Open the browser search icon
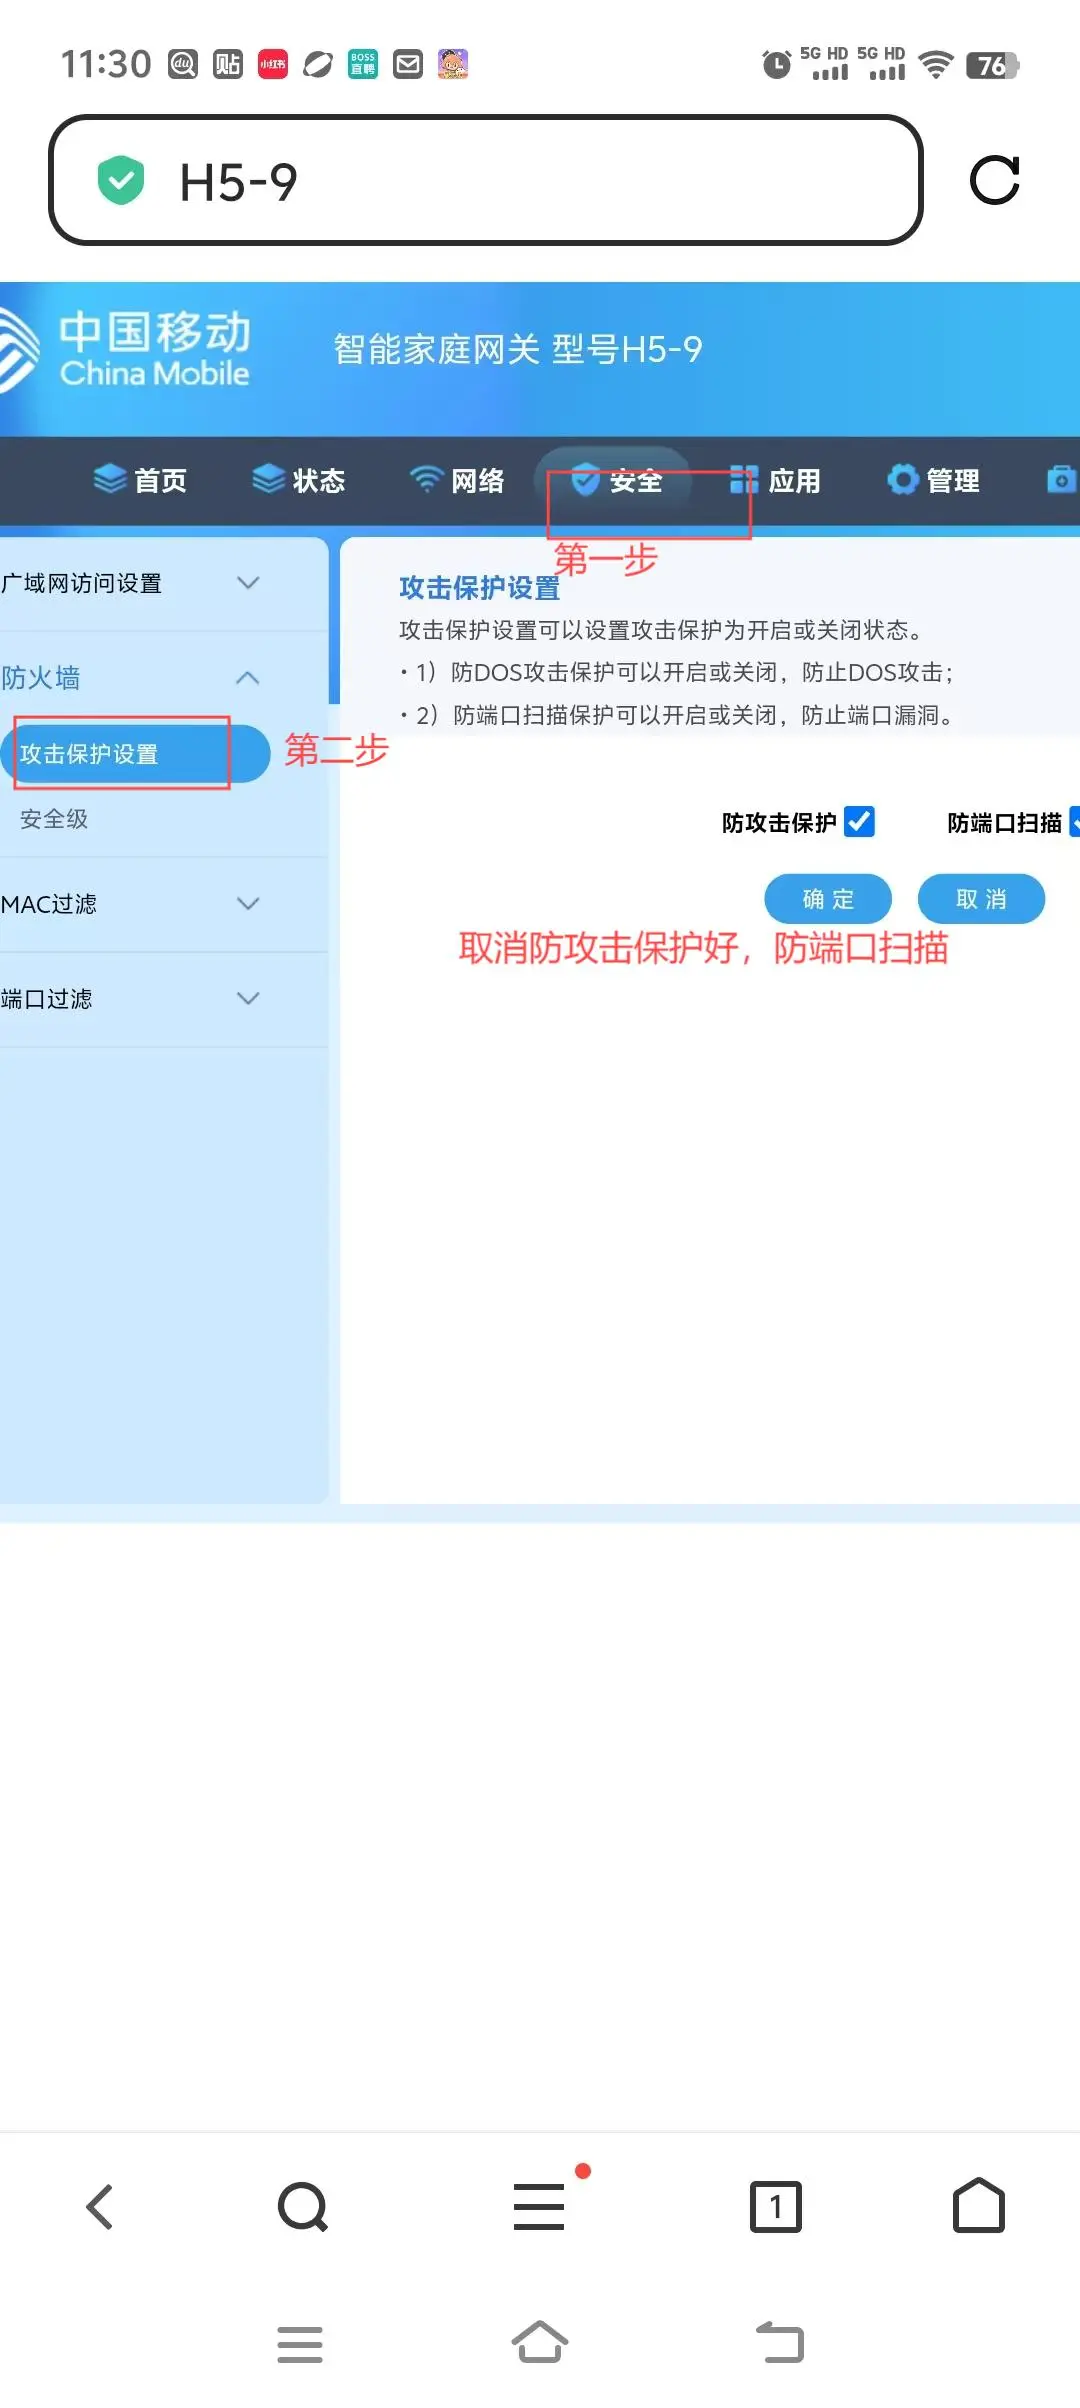This screenshot has width=1080, height=2408. click(x=303, y=2206)
